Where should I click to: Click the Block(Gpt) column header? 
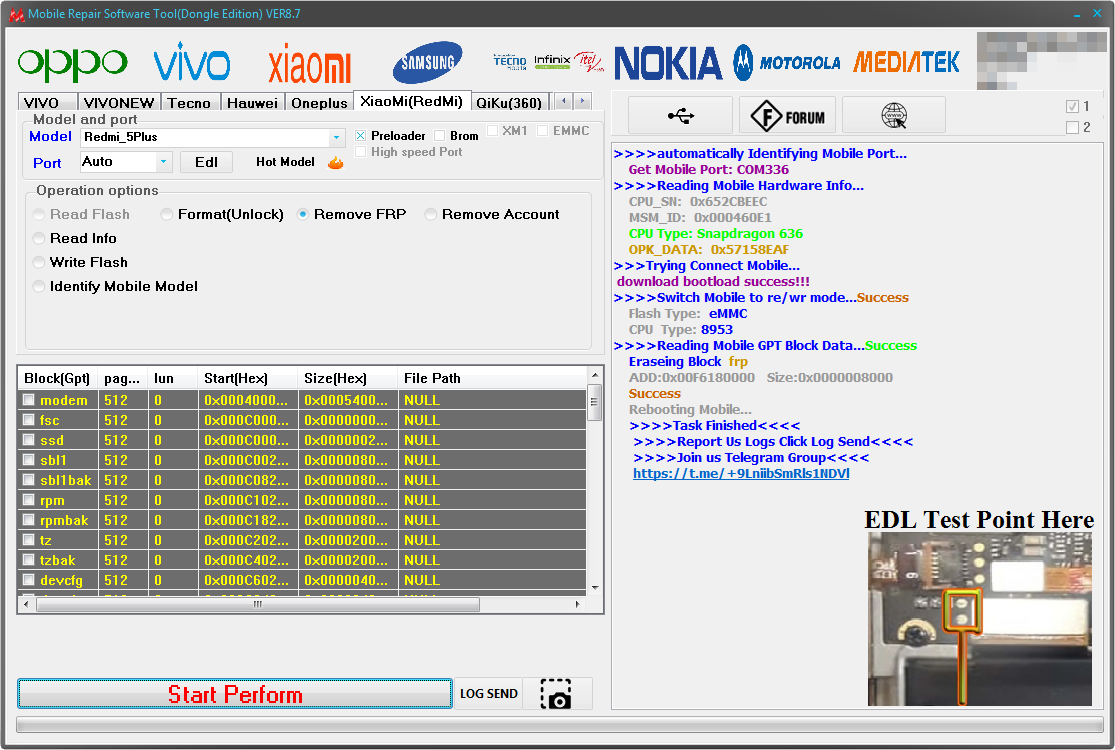58,378
